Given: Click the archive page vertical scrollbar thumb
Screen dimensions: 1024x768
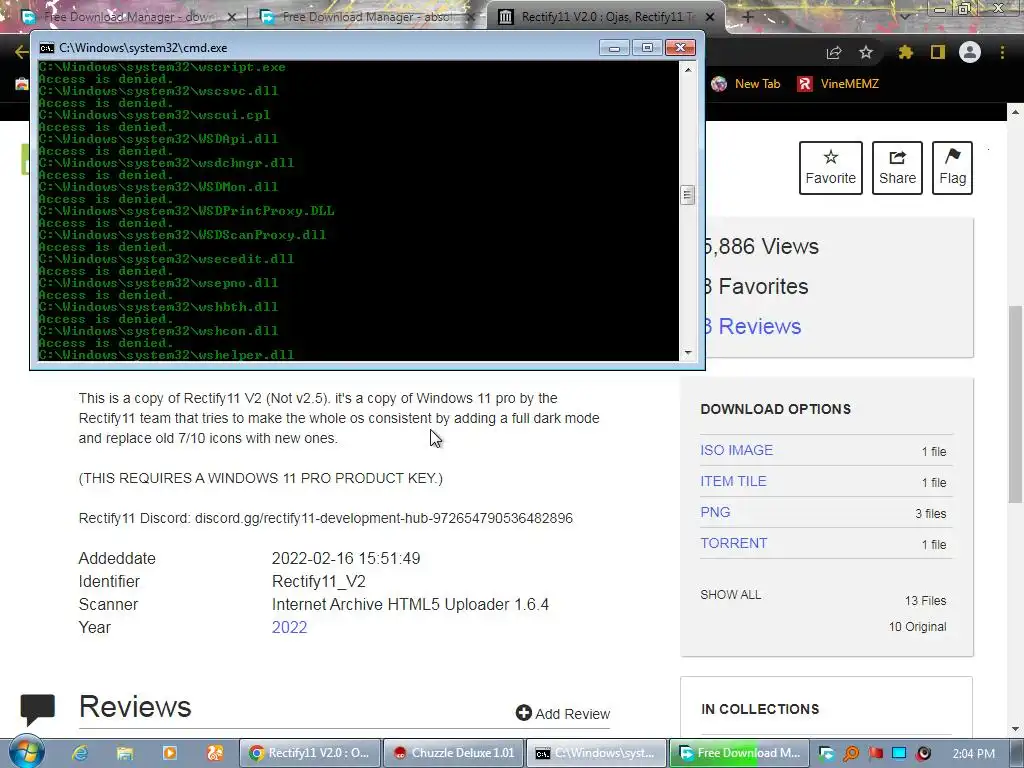Looking at the screenshot, I should (1015, 403).
